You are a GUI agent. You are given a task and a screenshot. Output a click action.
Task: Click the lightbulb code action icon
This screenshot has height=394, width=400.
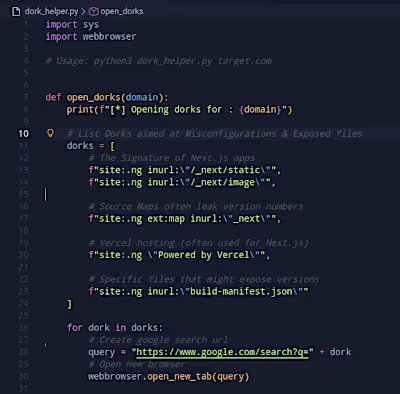tap(50, 133)
